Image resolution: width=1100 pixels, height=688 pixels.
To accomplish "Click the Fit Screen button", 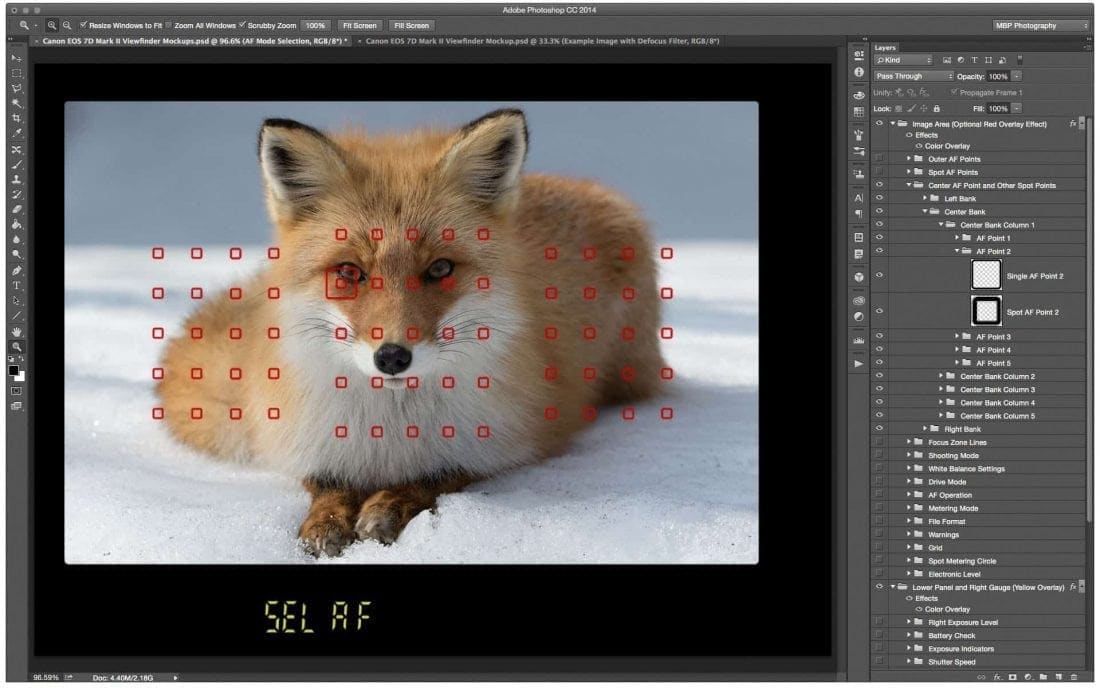I will coord(359,25).
